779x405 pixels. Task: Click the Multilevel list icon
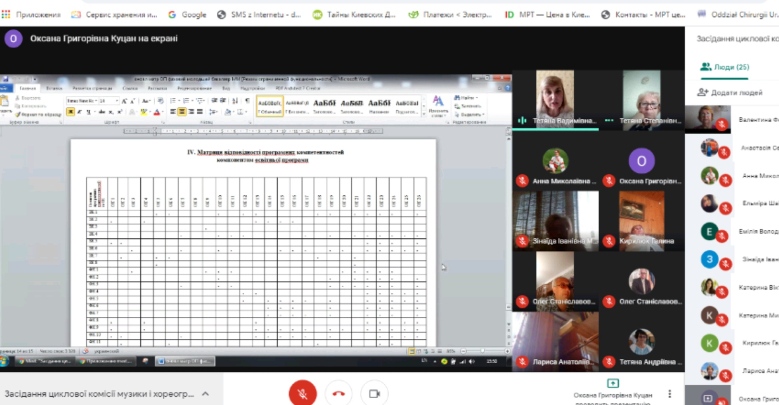199,101
